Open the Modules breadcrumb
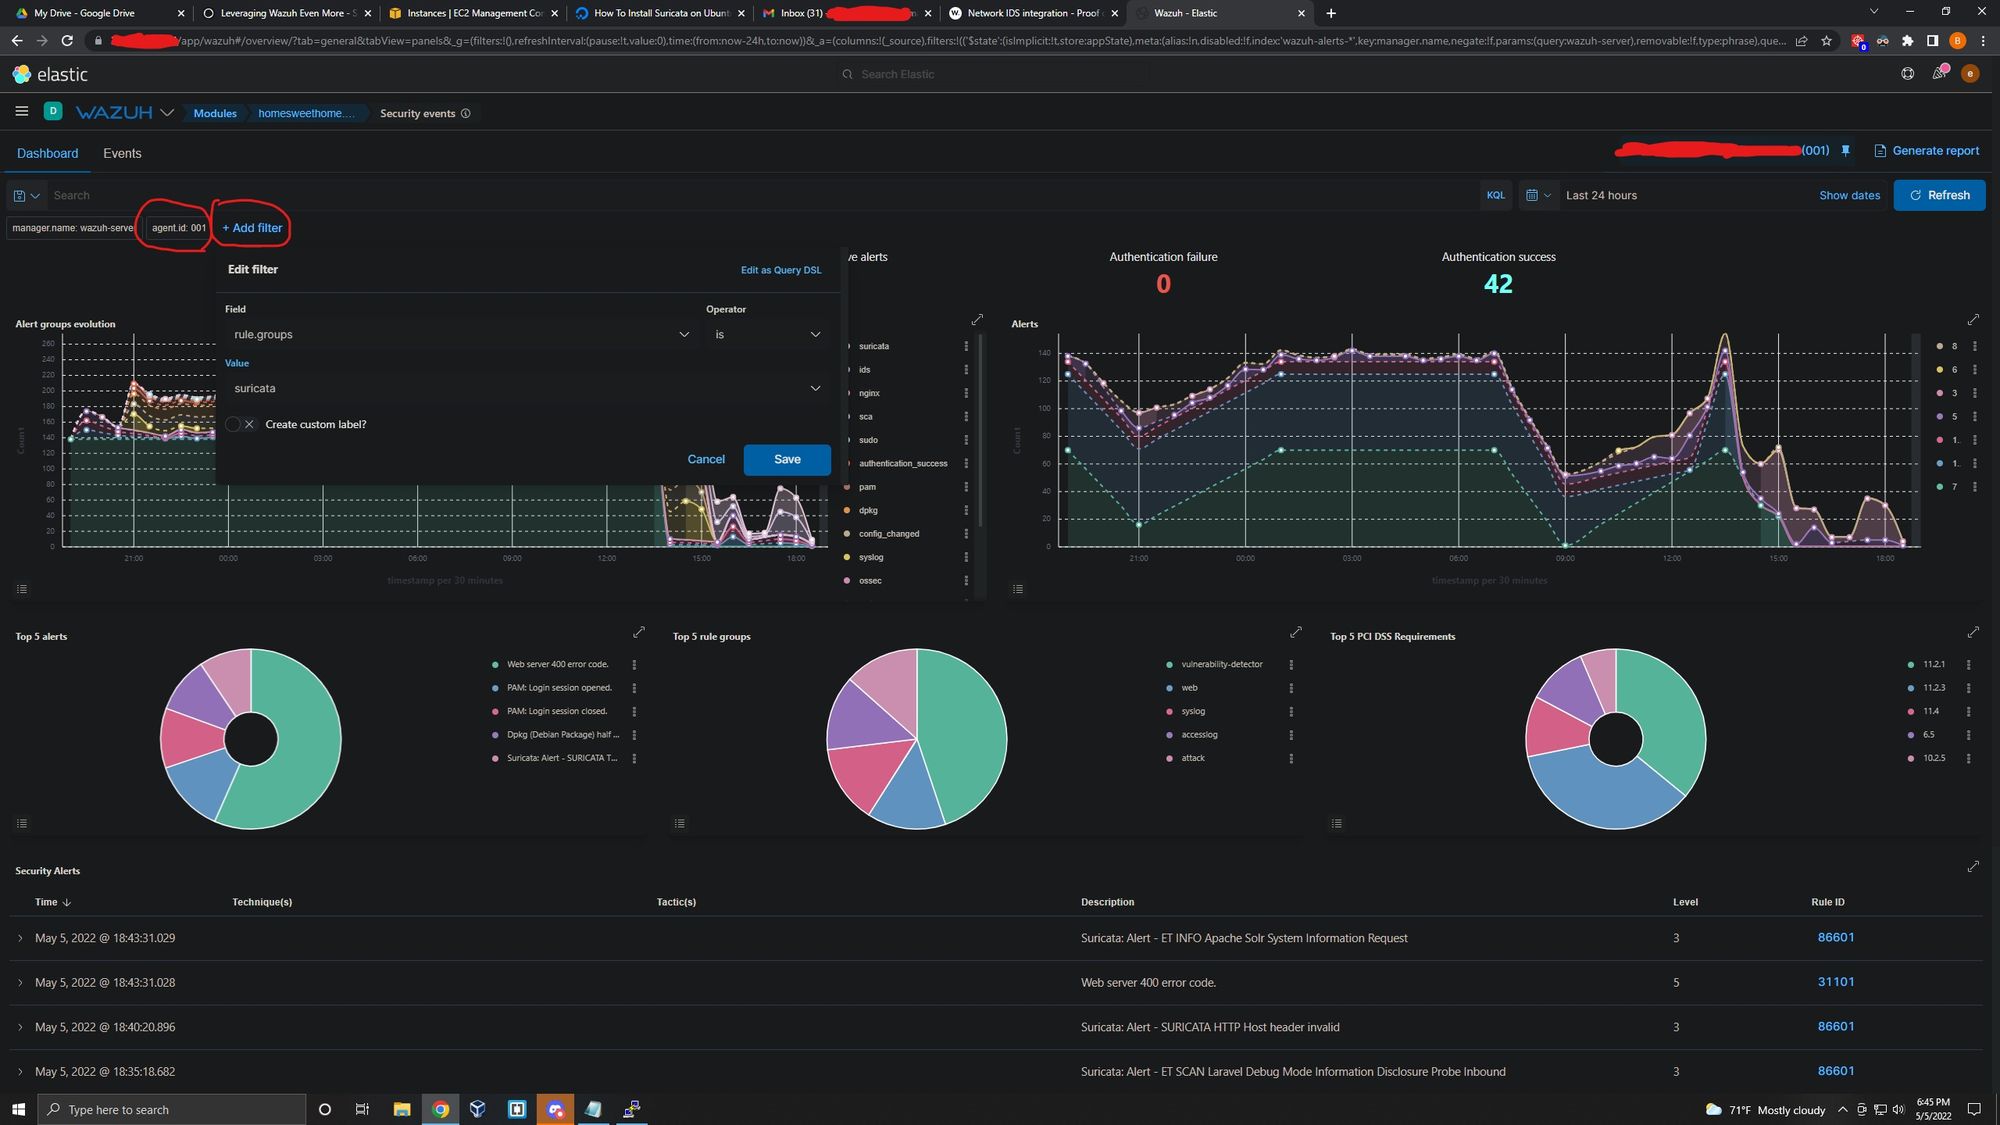 coord(215,113)
